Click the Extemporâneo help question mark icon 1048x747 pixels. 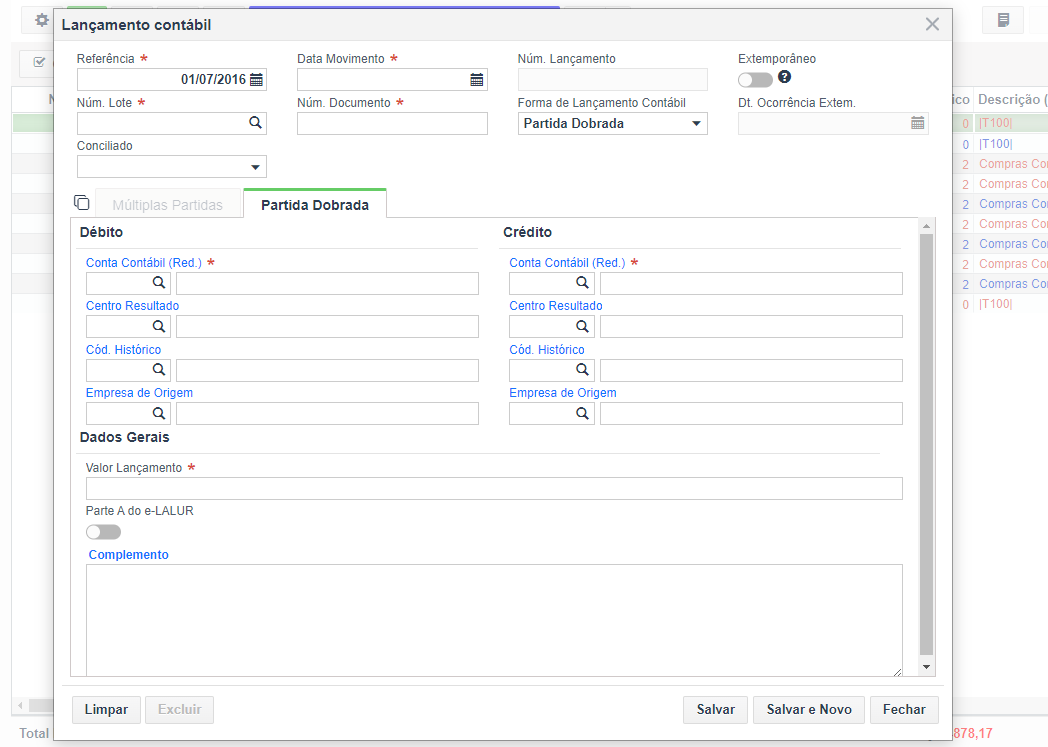coord(785,77)
